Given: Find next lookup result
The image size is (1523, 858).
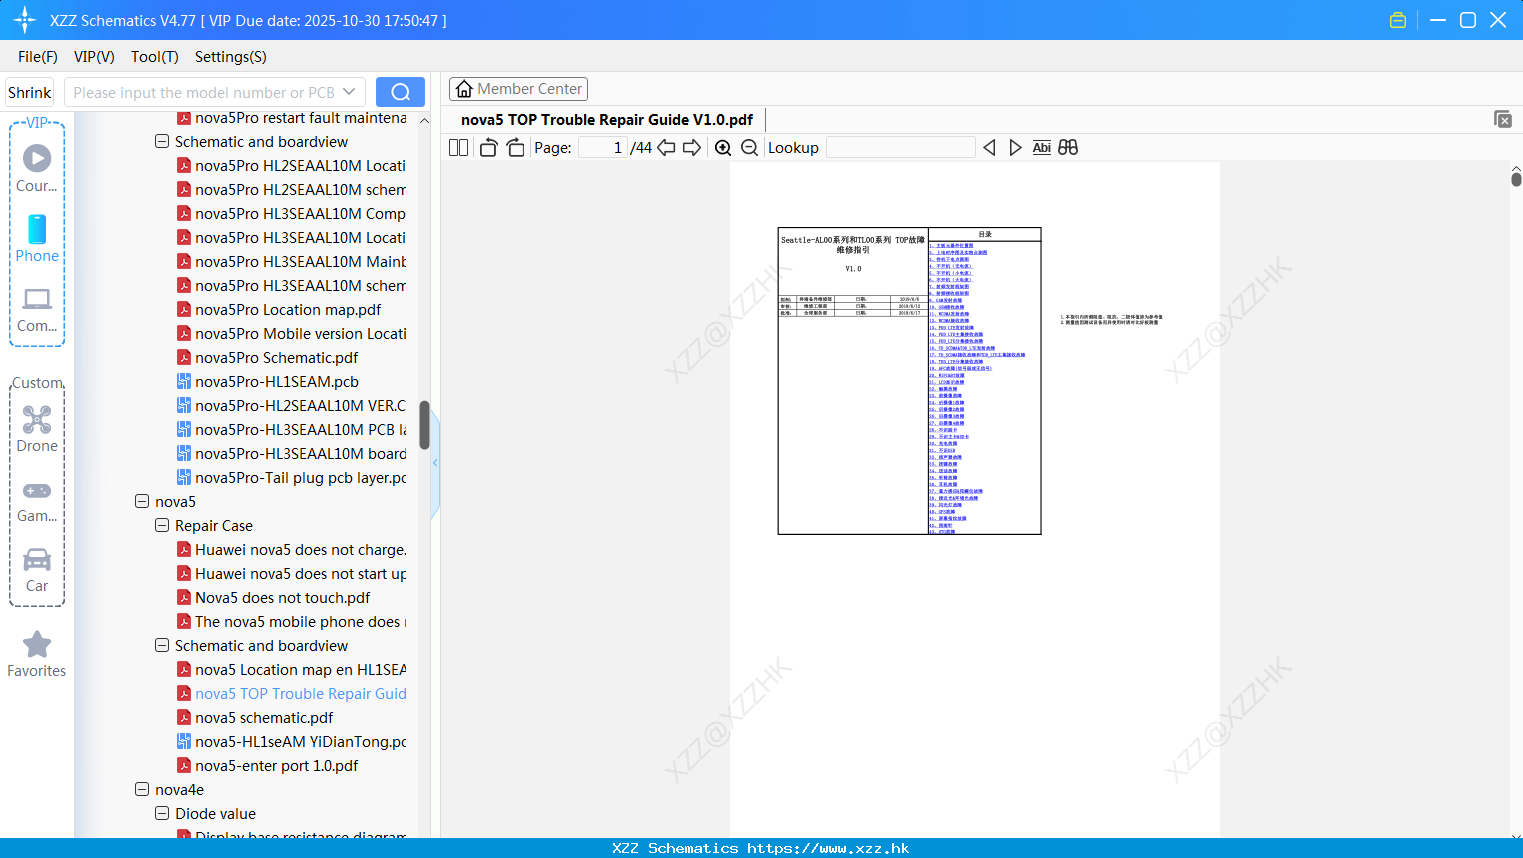Looking at the screenshot, I should pyautogui.click(x=1015, y=147).
